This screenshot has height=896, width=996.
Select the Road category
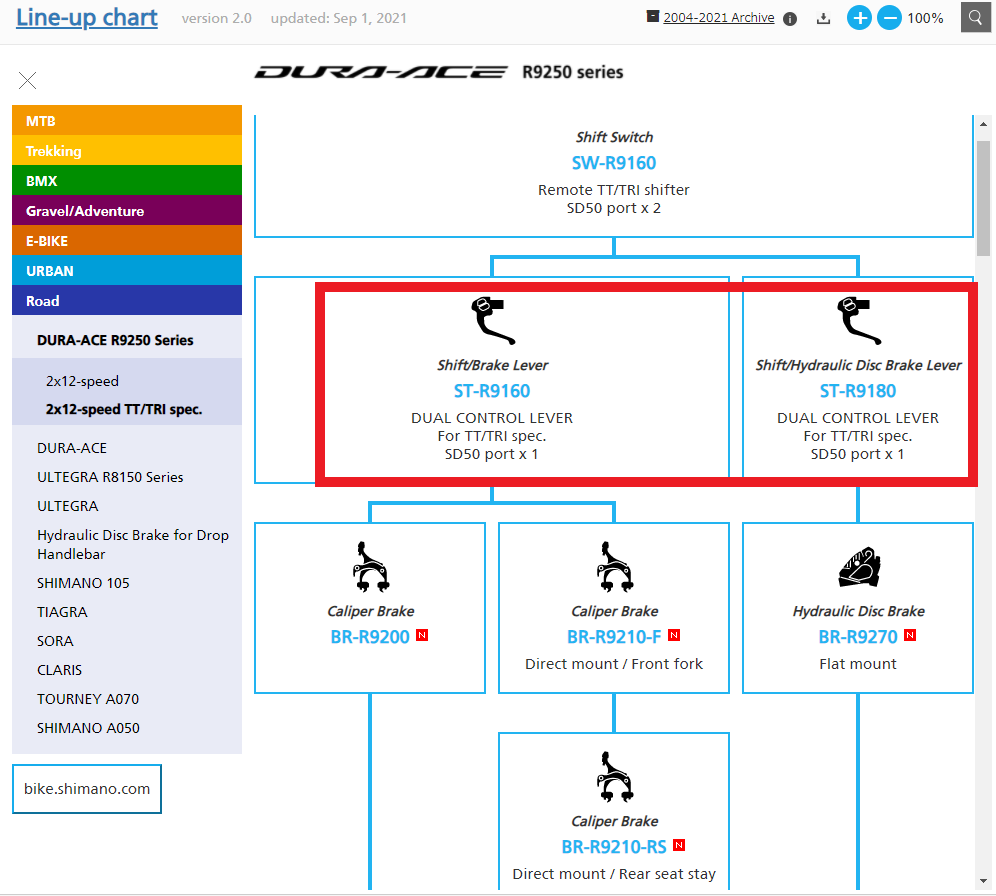click(127, 300)
